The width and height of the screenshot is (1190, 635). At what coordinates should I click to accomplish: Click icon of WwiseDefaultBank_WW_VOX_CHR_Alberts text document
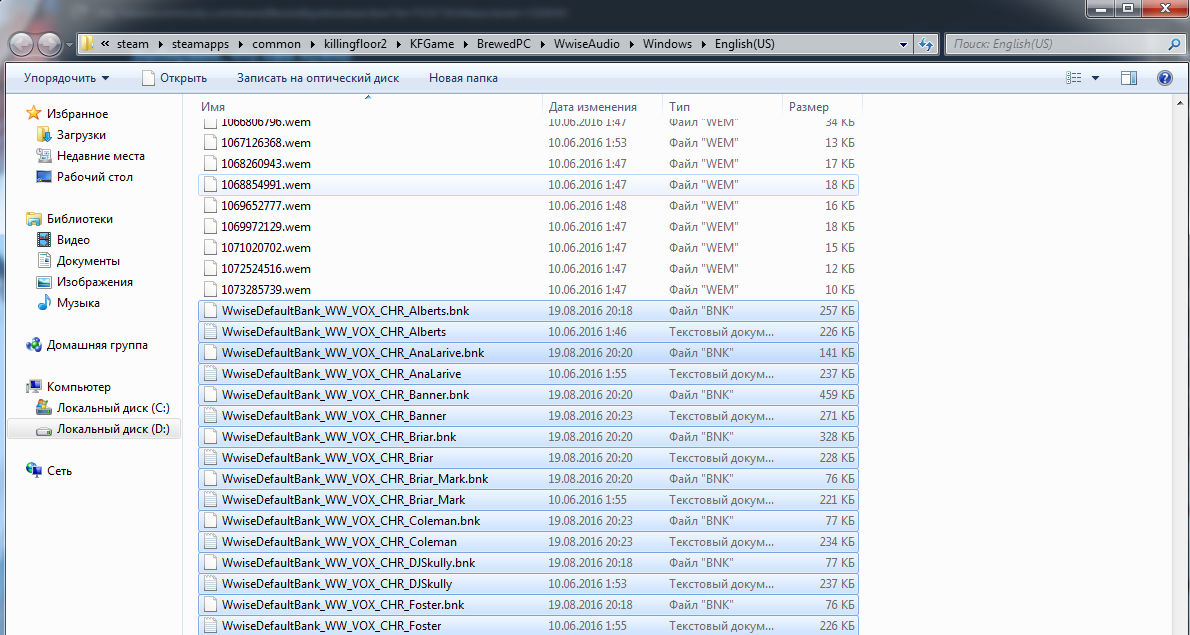pyautogui.click(x=210, y=332)
